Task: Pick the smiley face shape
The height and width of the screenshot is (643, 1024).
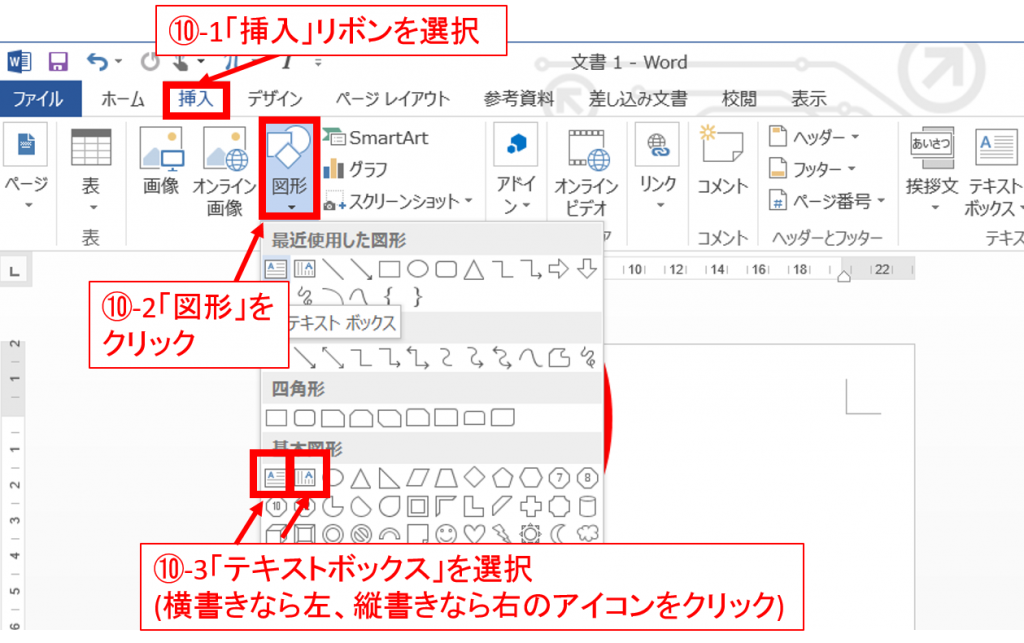Action: click(x=447, y=533)
